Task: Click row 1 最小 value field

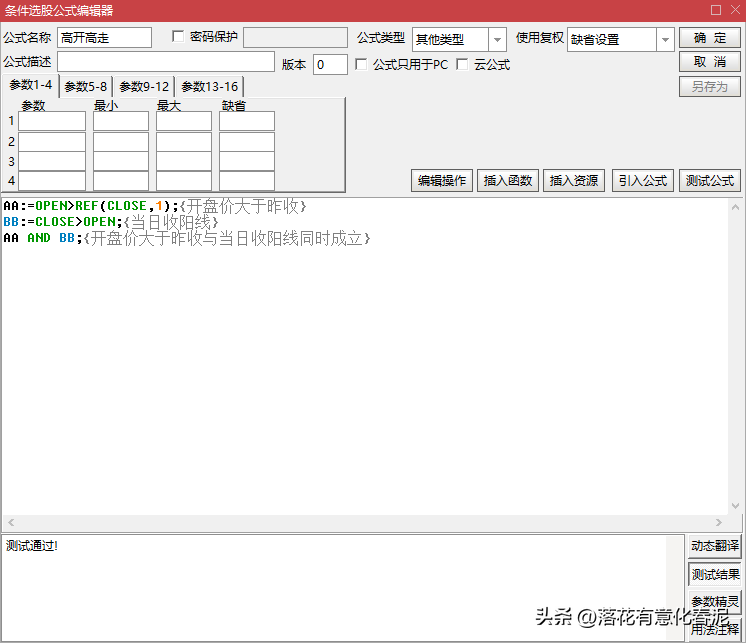Action: click(121, 121)
